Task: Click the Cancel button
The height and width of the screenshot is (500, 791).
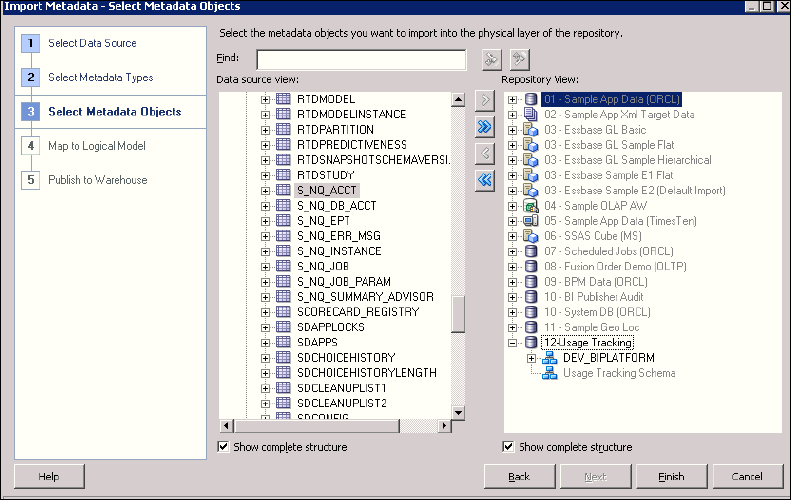Action: [747, 476]
